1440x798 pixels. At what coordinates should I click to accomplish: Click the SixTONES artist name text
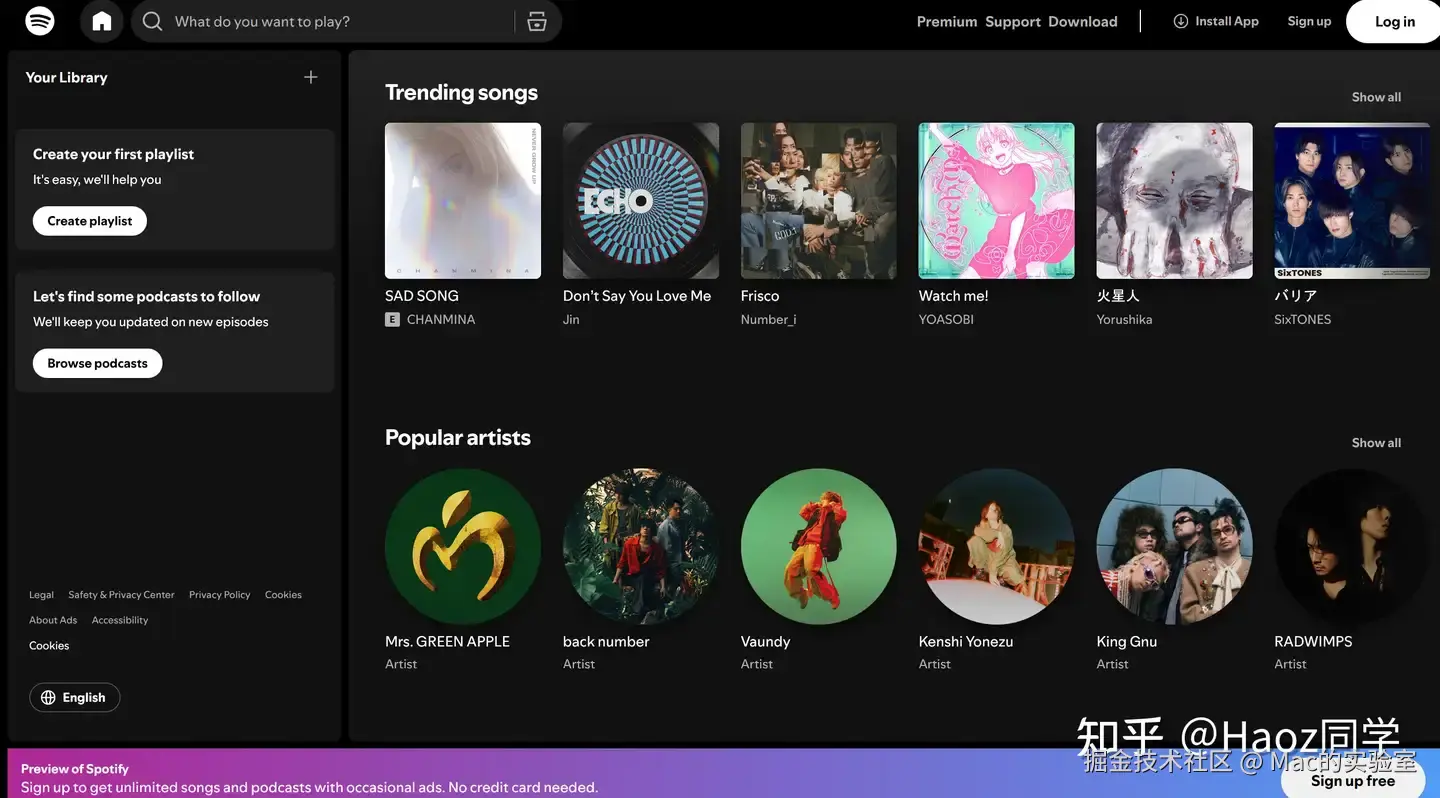1303,320
